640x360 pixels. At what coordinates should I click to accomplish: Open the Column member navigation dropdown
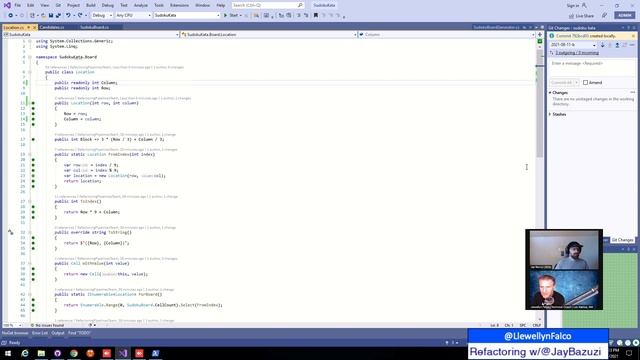447,35
